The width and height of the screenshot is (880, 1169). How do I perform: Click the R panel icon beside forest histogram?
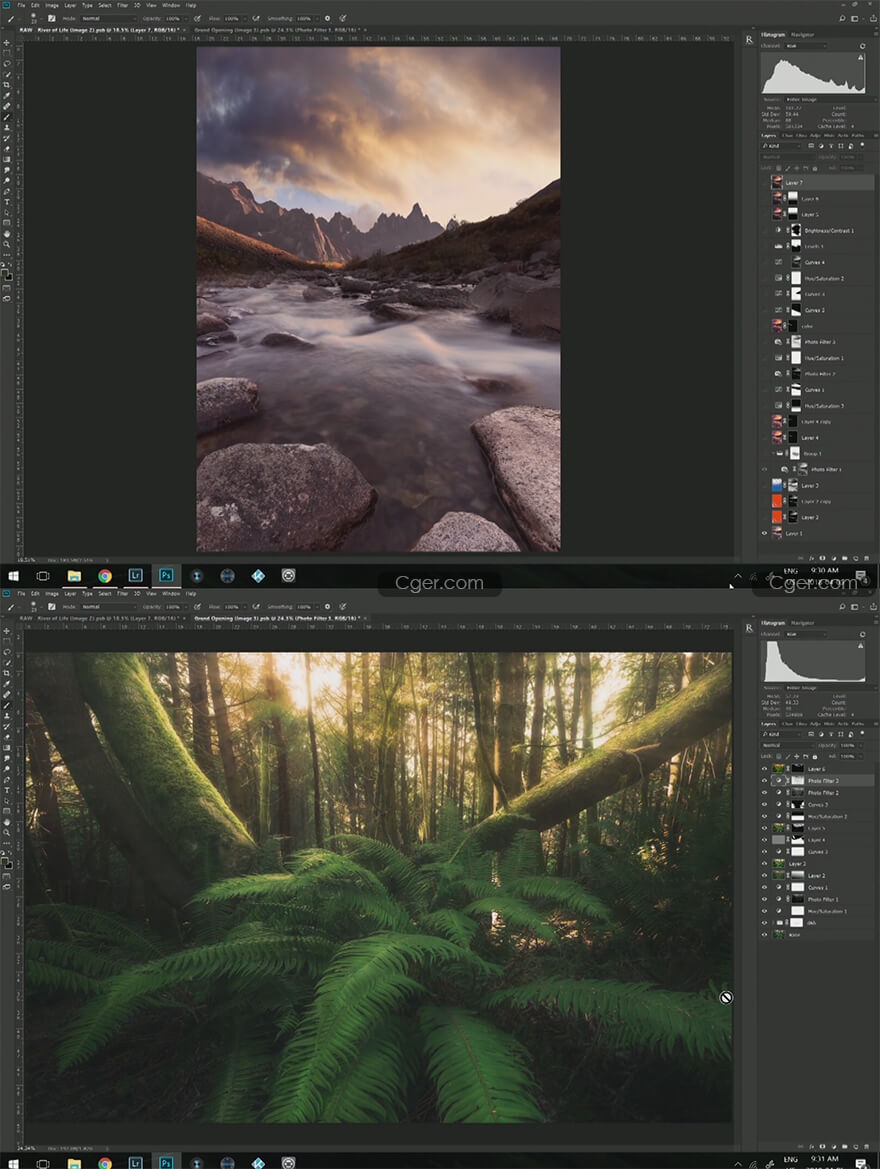click(749, 628)
